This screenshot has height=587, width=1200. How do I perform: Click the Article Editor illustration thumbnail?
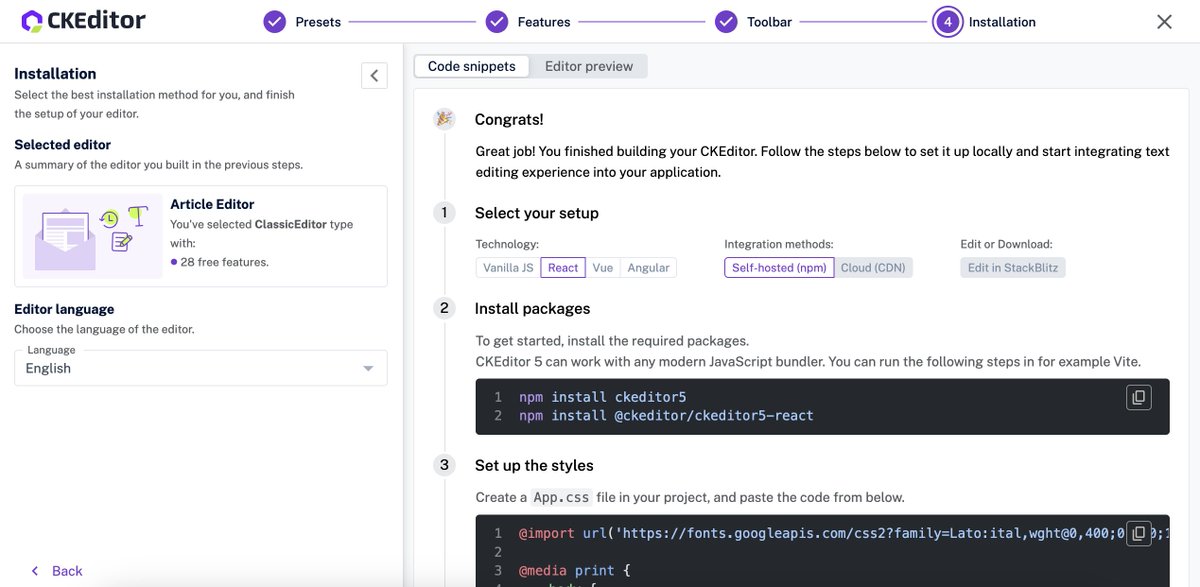click(92, 236)
